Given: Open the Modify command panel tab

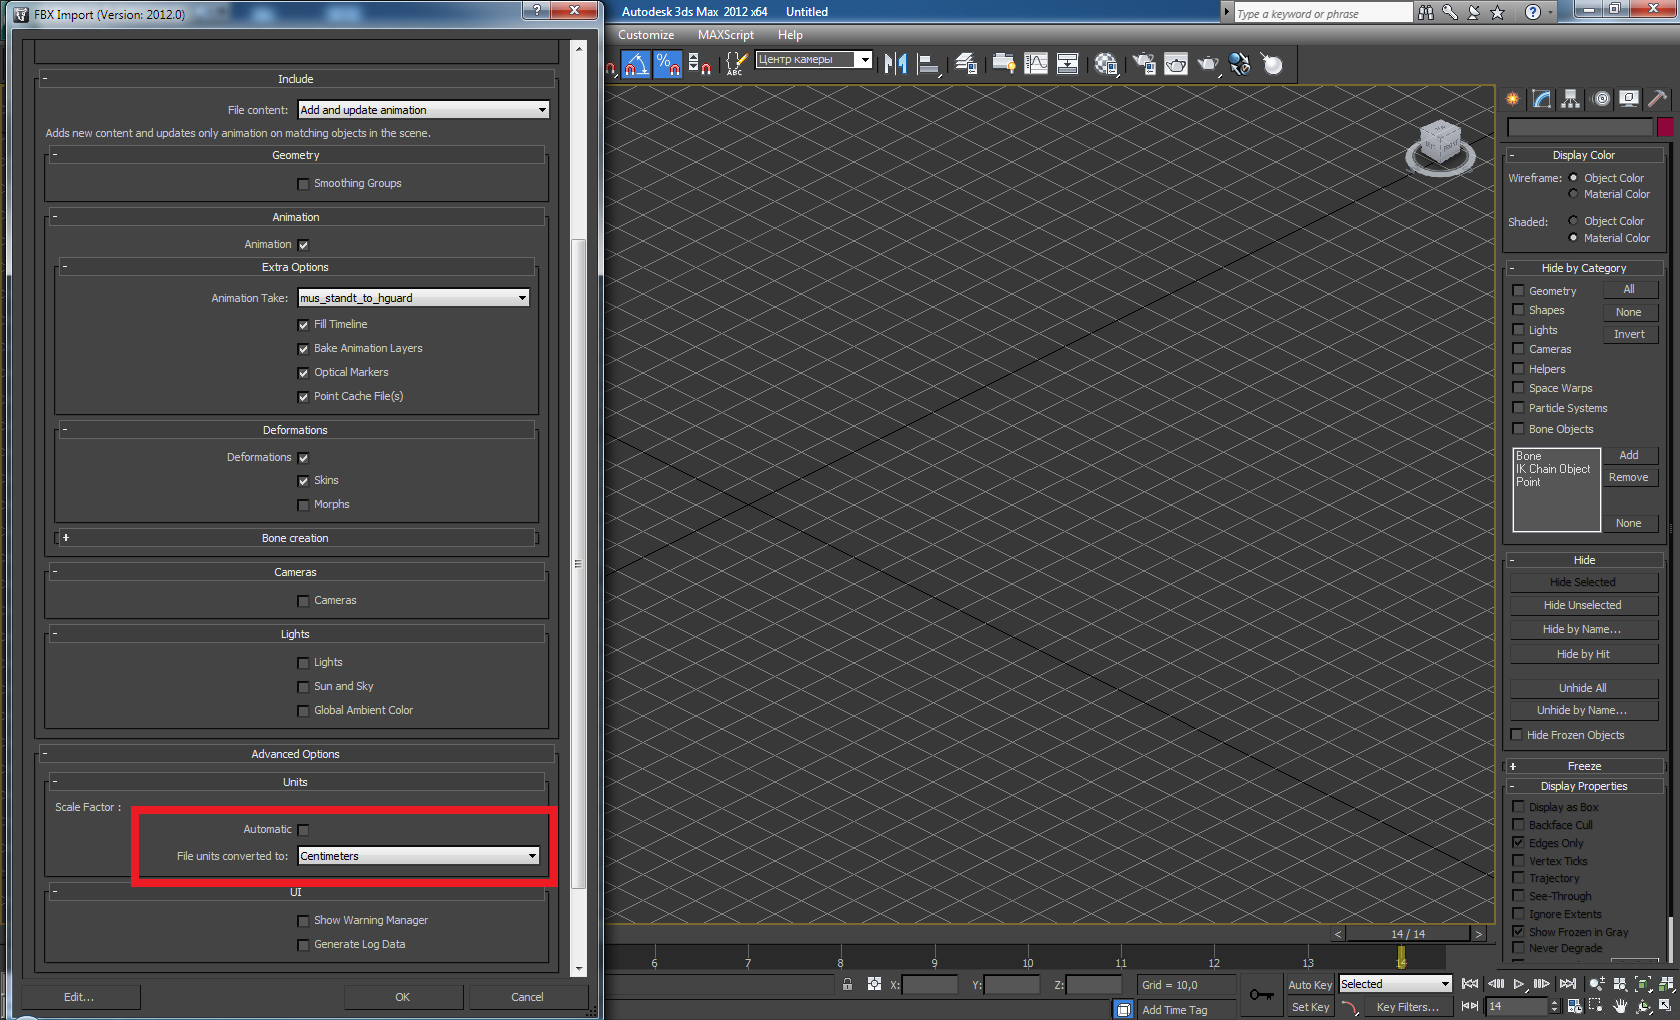Looking at the screenshot, I should [1542, 98].
